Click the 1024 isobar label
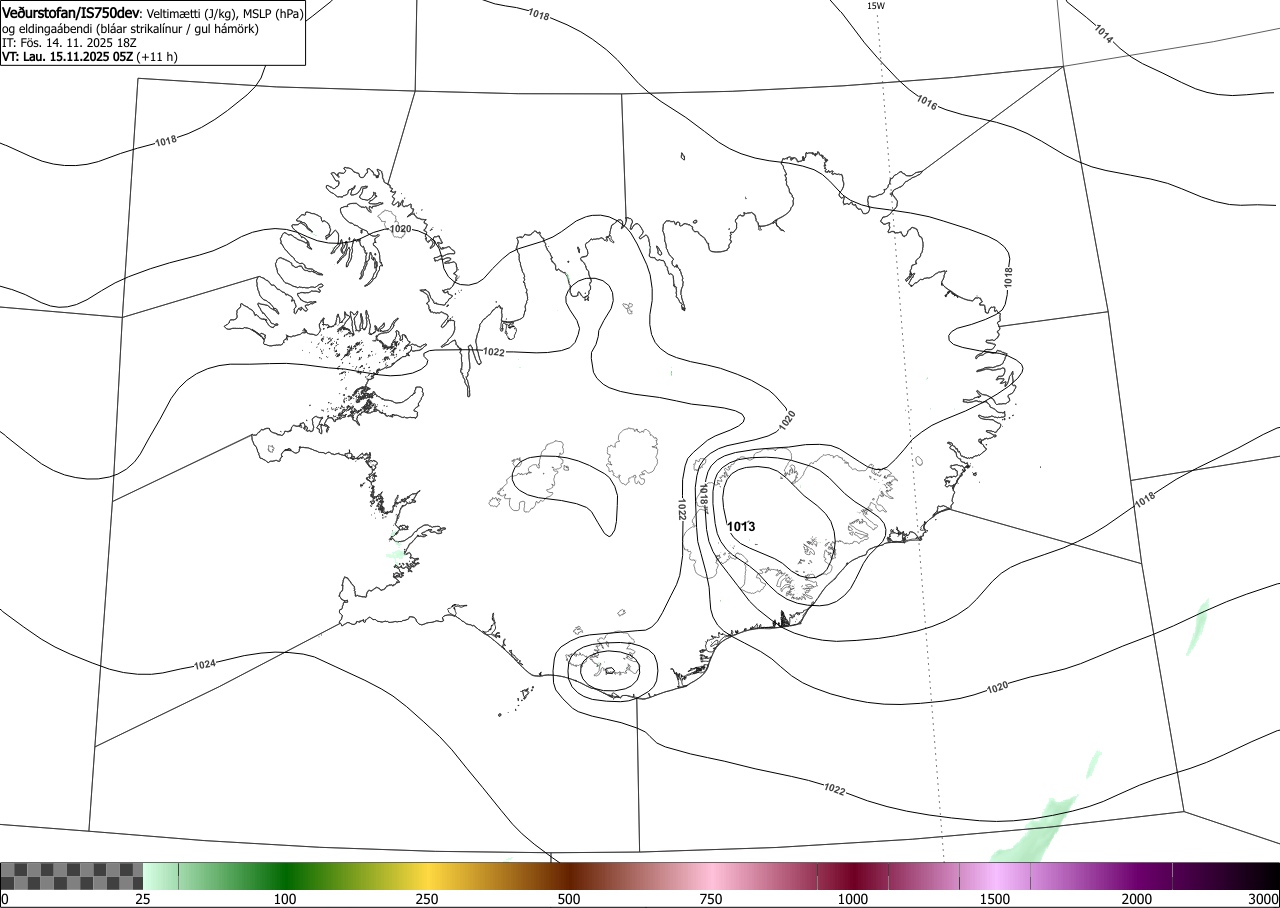 (205, 664)
